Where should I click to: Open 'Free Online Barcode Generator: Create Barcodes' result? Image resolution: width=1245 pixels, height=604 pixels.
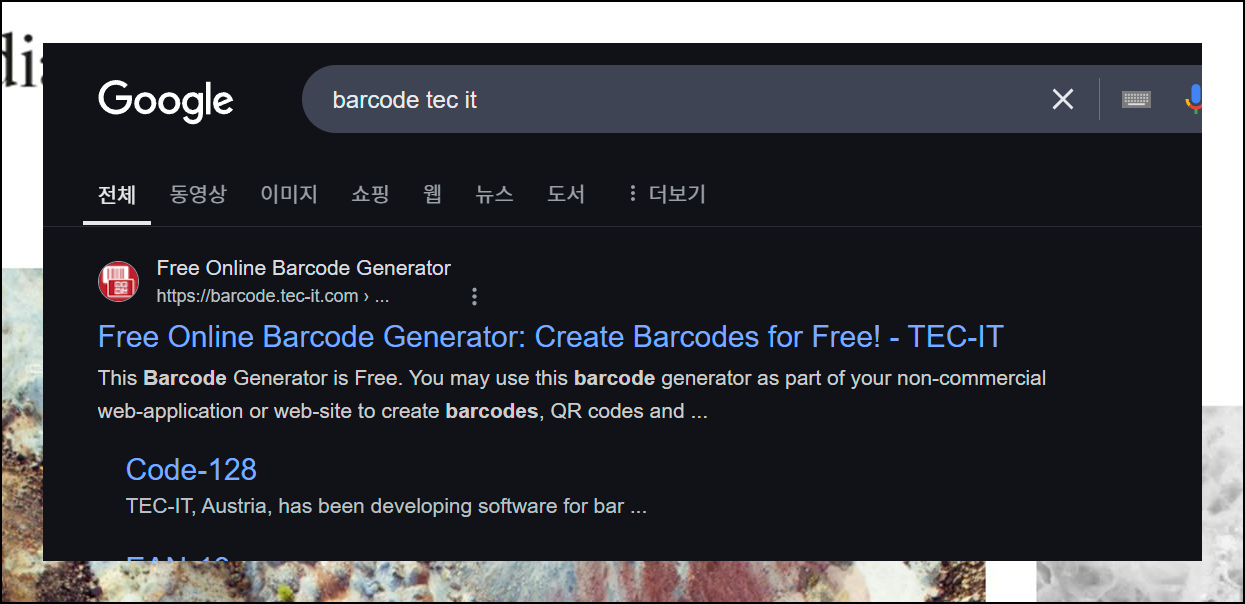(x=550, y=337)
